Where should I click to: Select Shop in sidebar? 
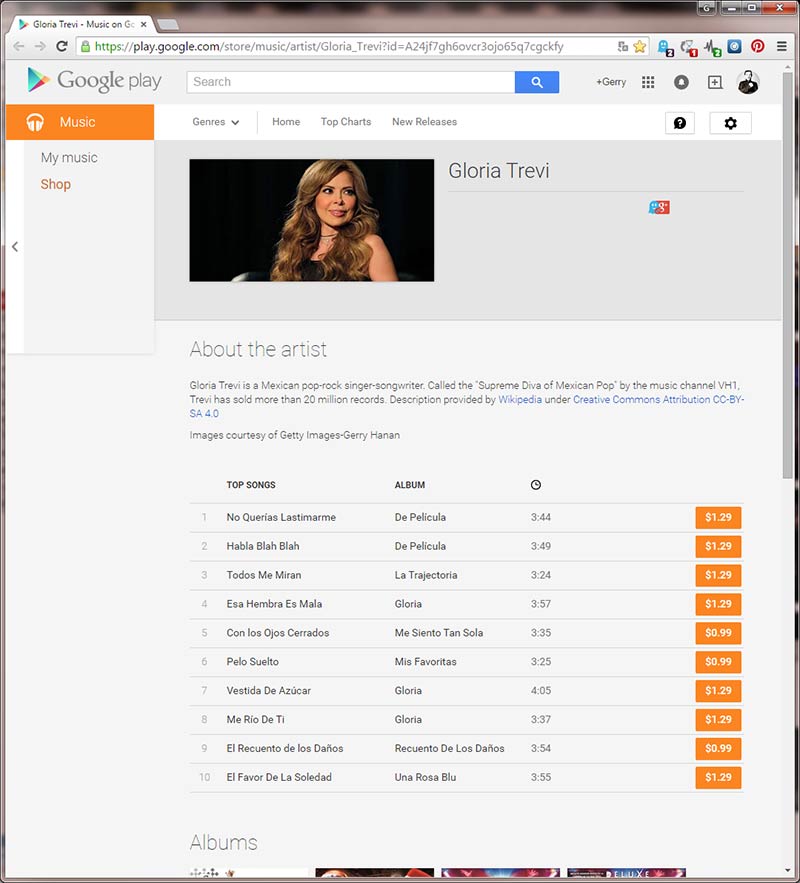click(x=56, y=184)
